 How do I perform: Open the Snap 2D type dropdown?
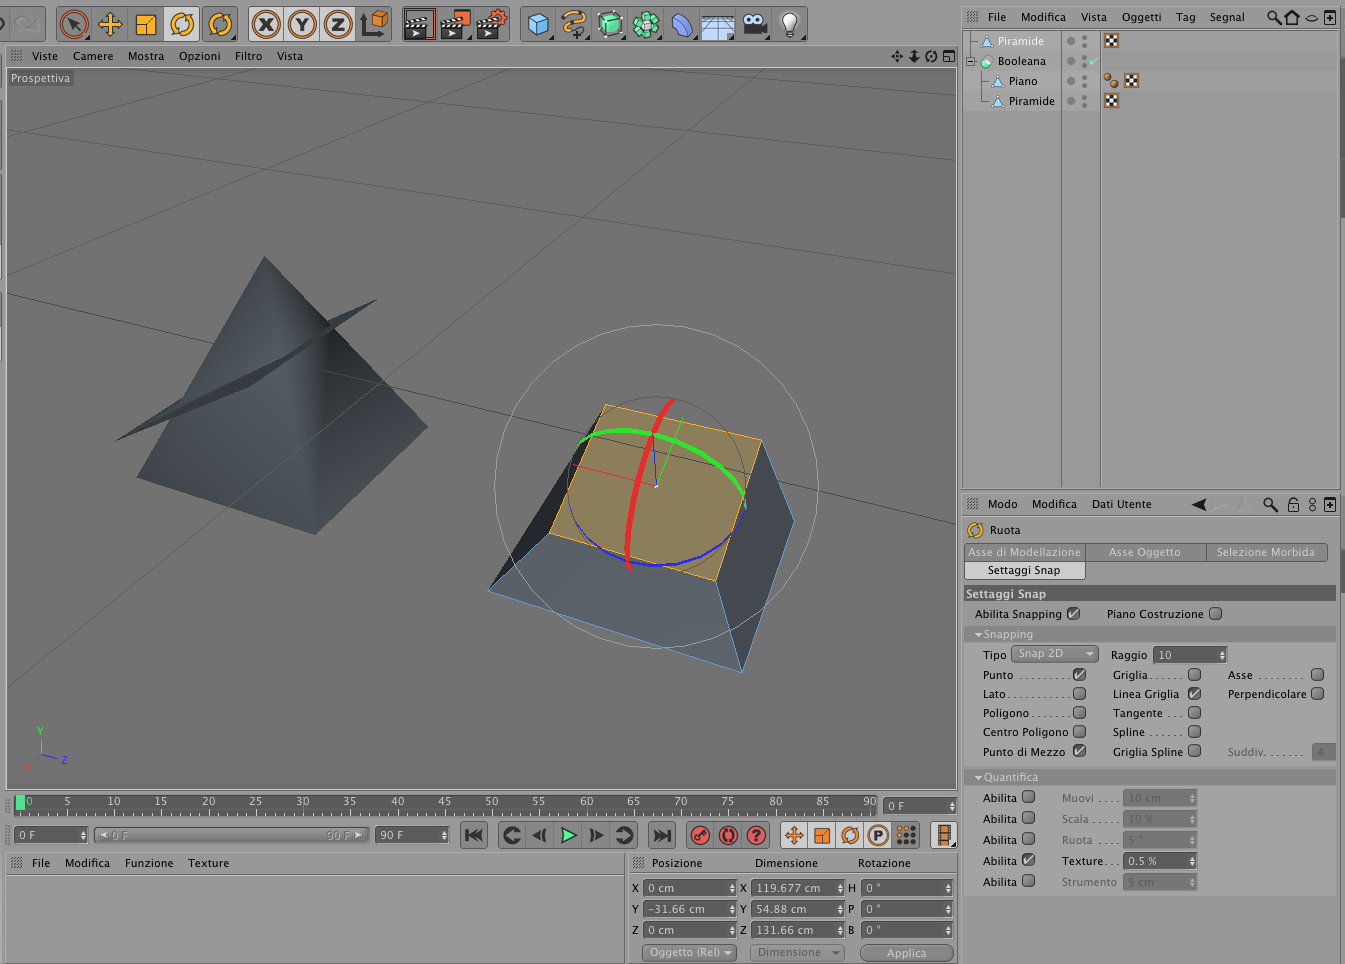click(1055, 654)
